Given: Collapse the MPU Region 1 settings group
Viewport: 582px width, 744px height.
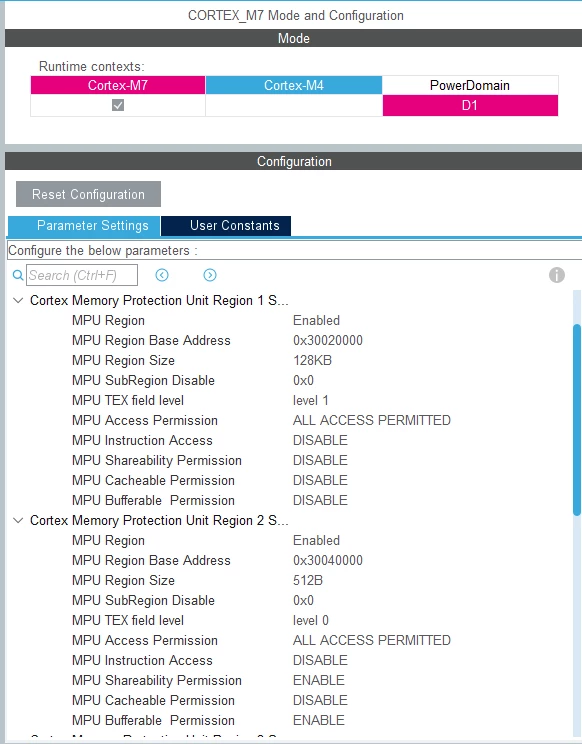Looking at the screenshot, I should 18,300.
